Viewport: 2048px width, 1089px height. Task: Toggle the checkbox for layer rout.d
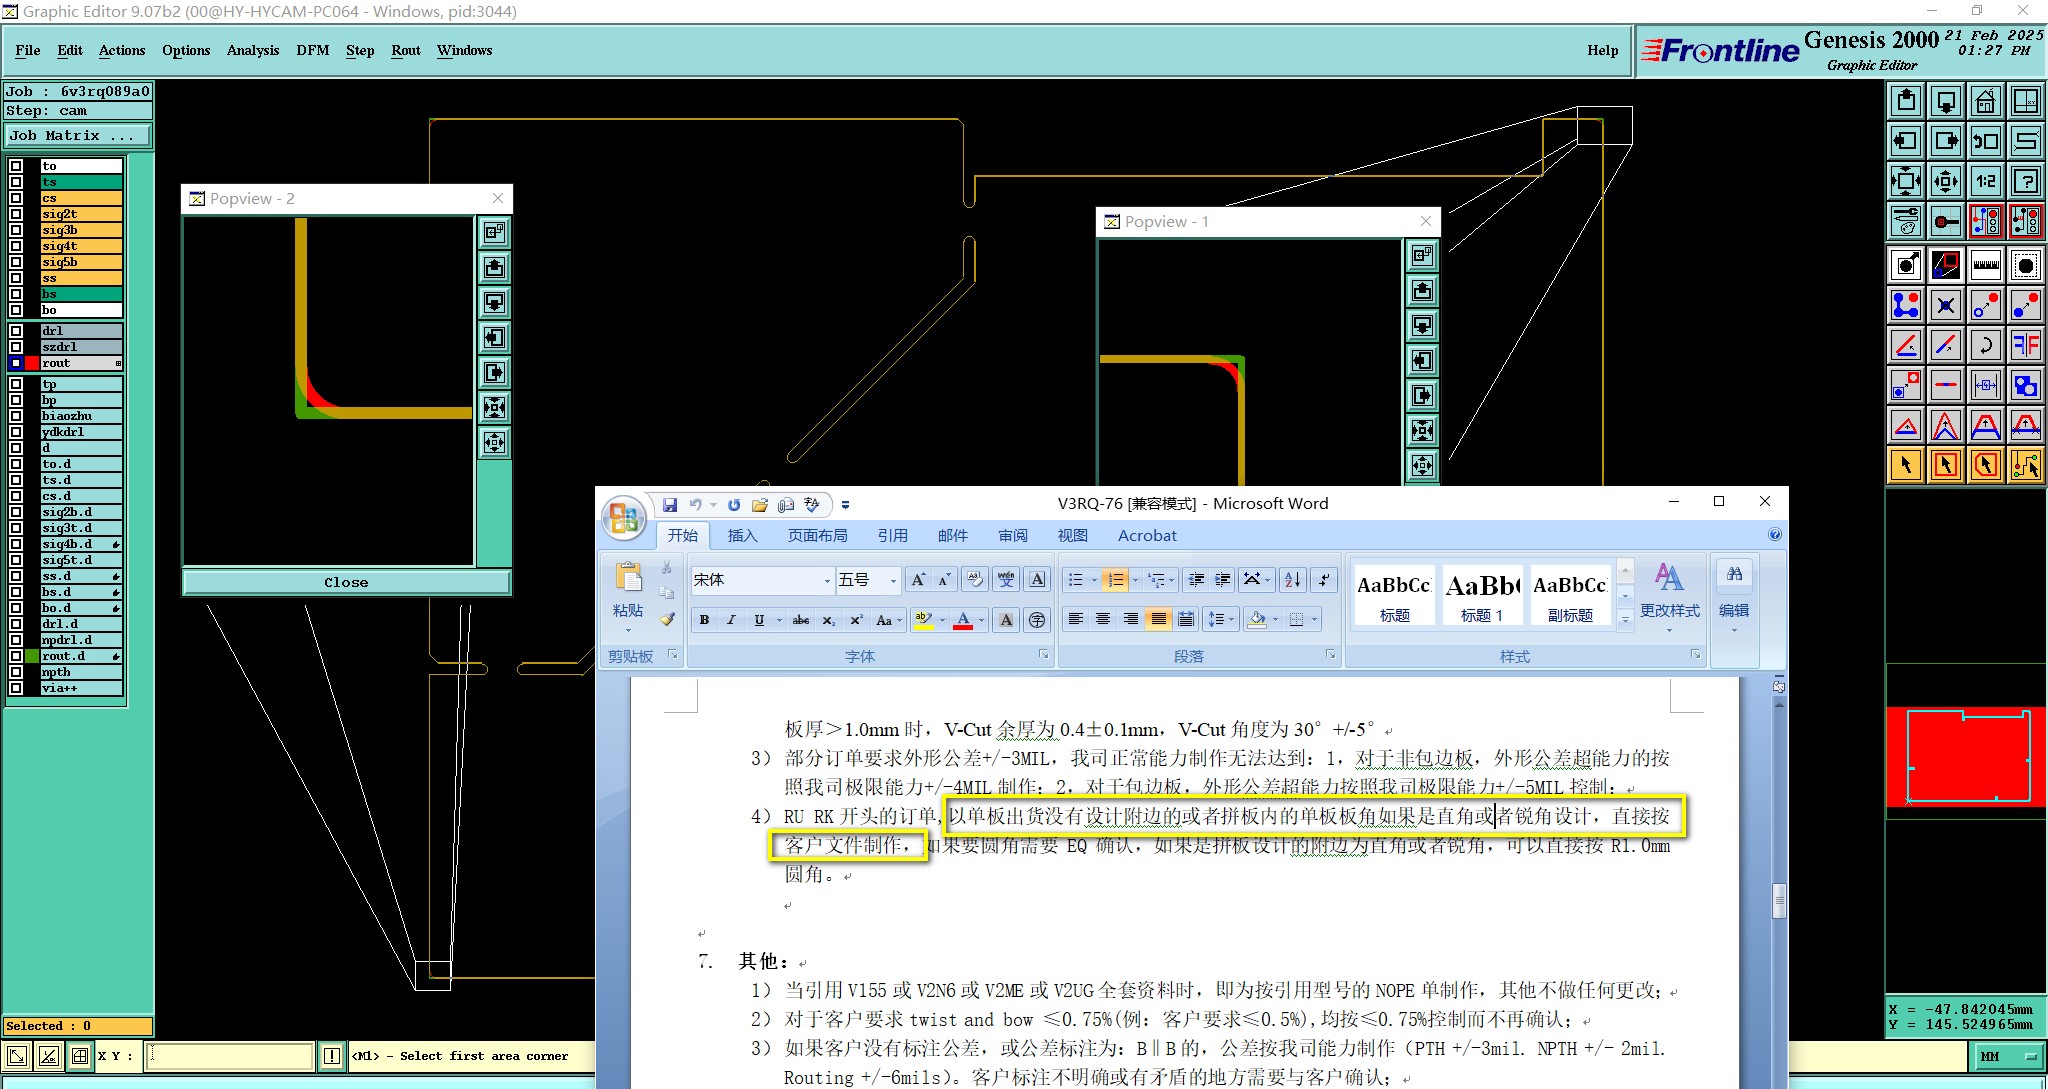[x=16, y=656]
